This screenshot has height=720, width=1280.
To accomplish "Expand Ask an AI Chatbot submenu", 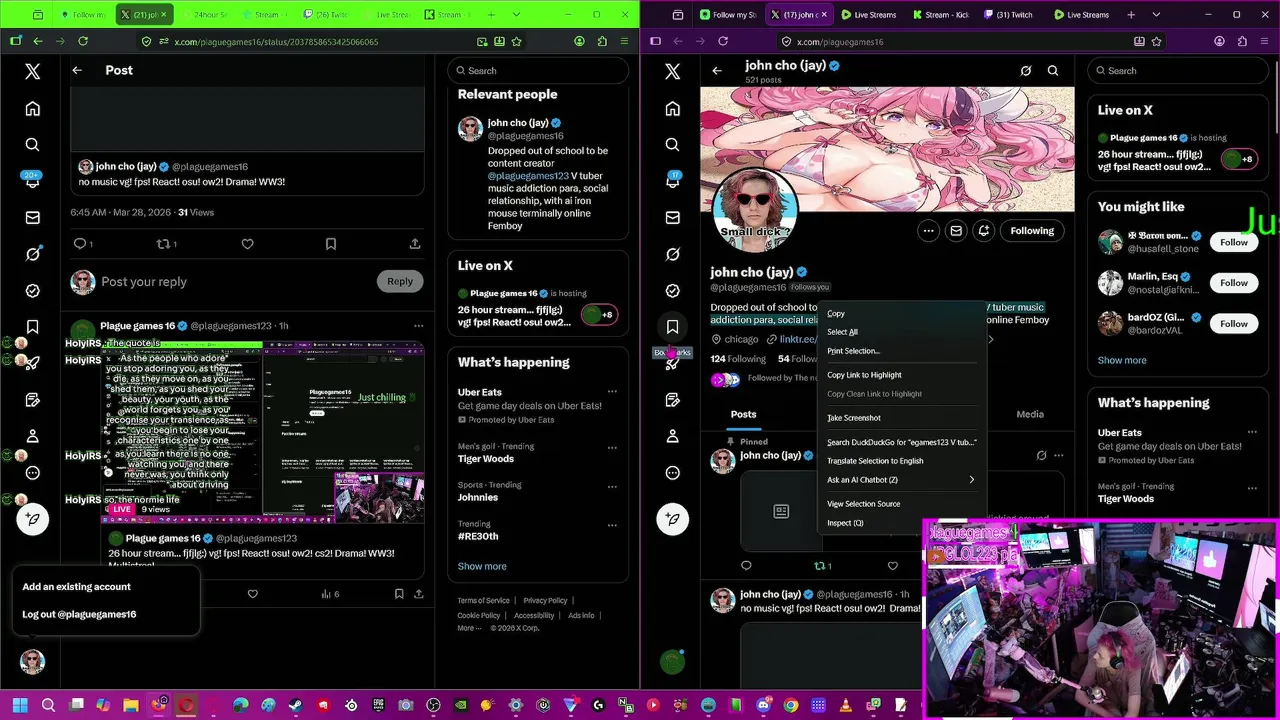I will [901, 480].
